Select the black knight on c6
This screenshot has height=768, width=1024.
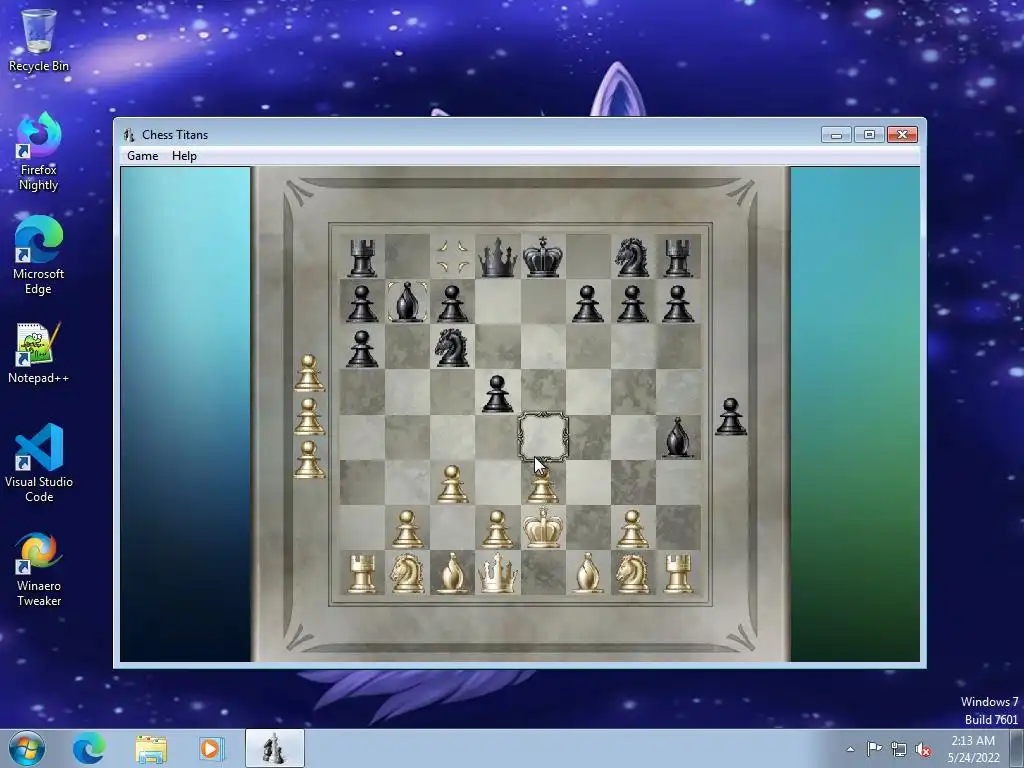[x=453, y=347]
